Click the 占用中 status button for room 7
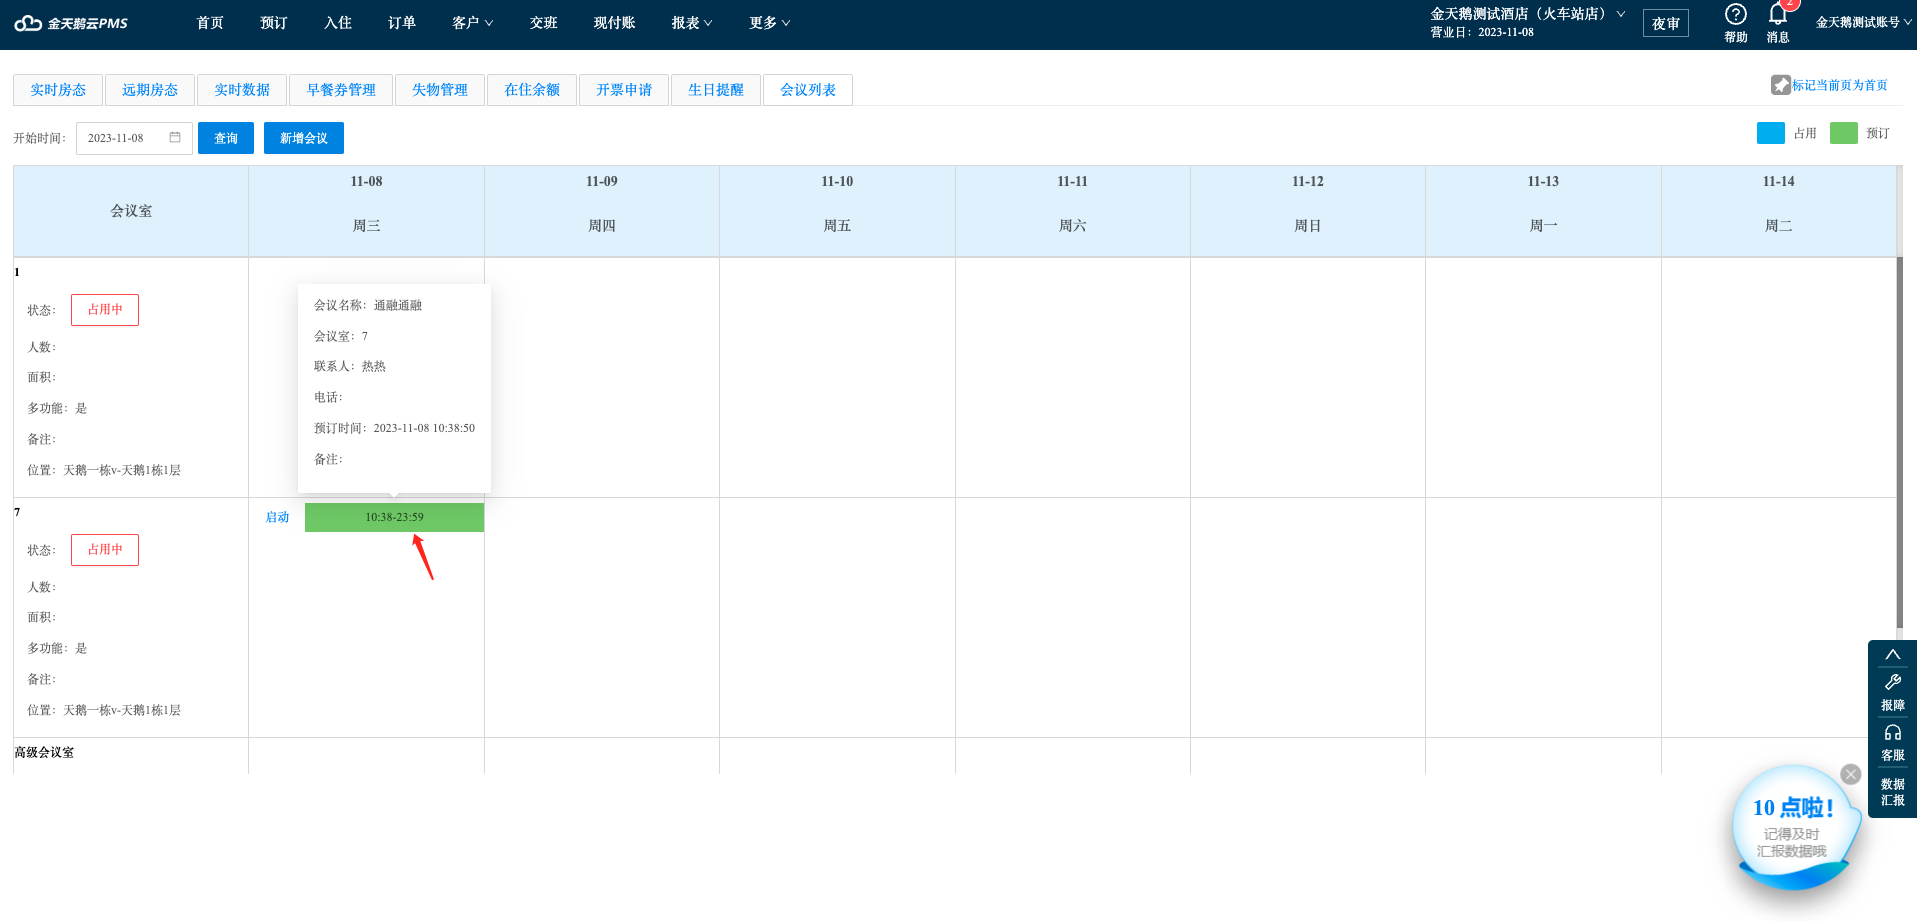Image resolution: width=1917 pixels, height=921 pixels. [105, 550]
